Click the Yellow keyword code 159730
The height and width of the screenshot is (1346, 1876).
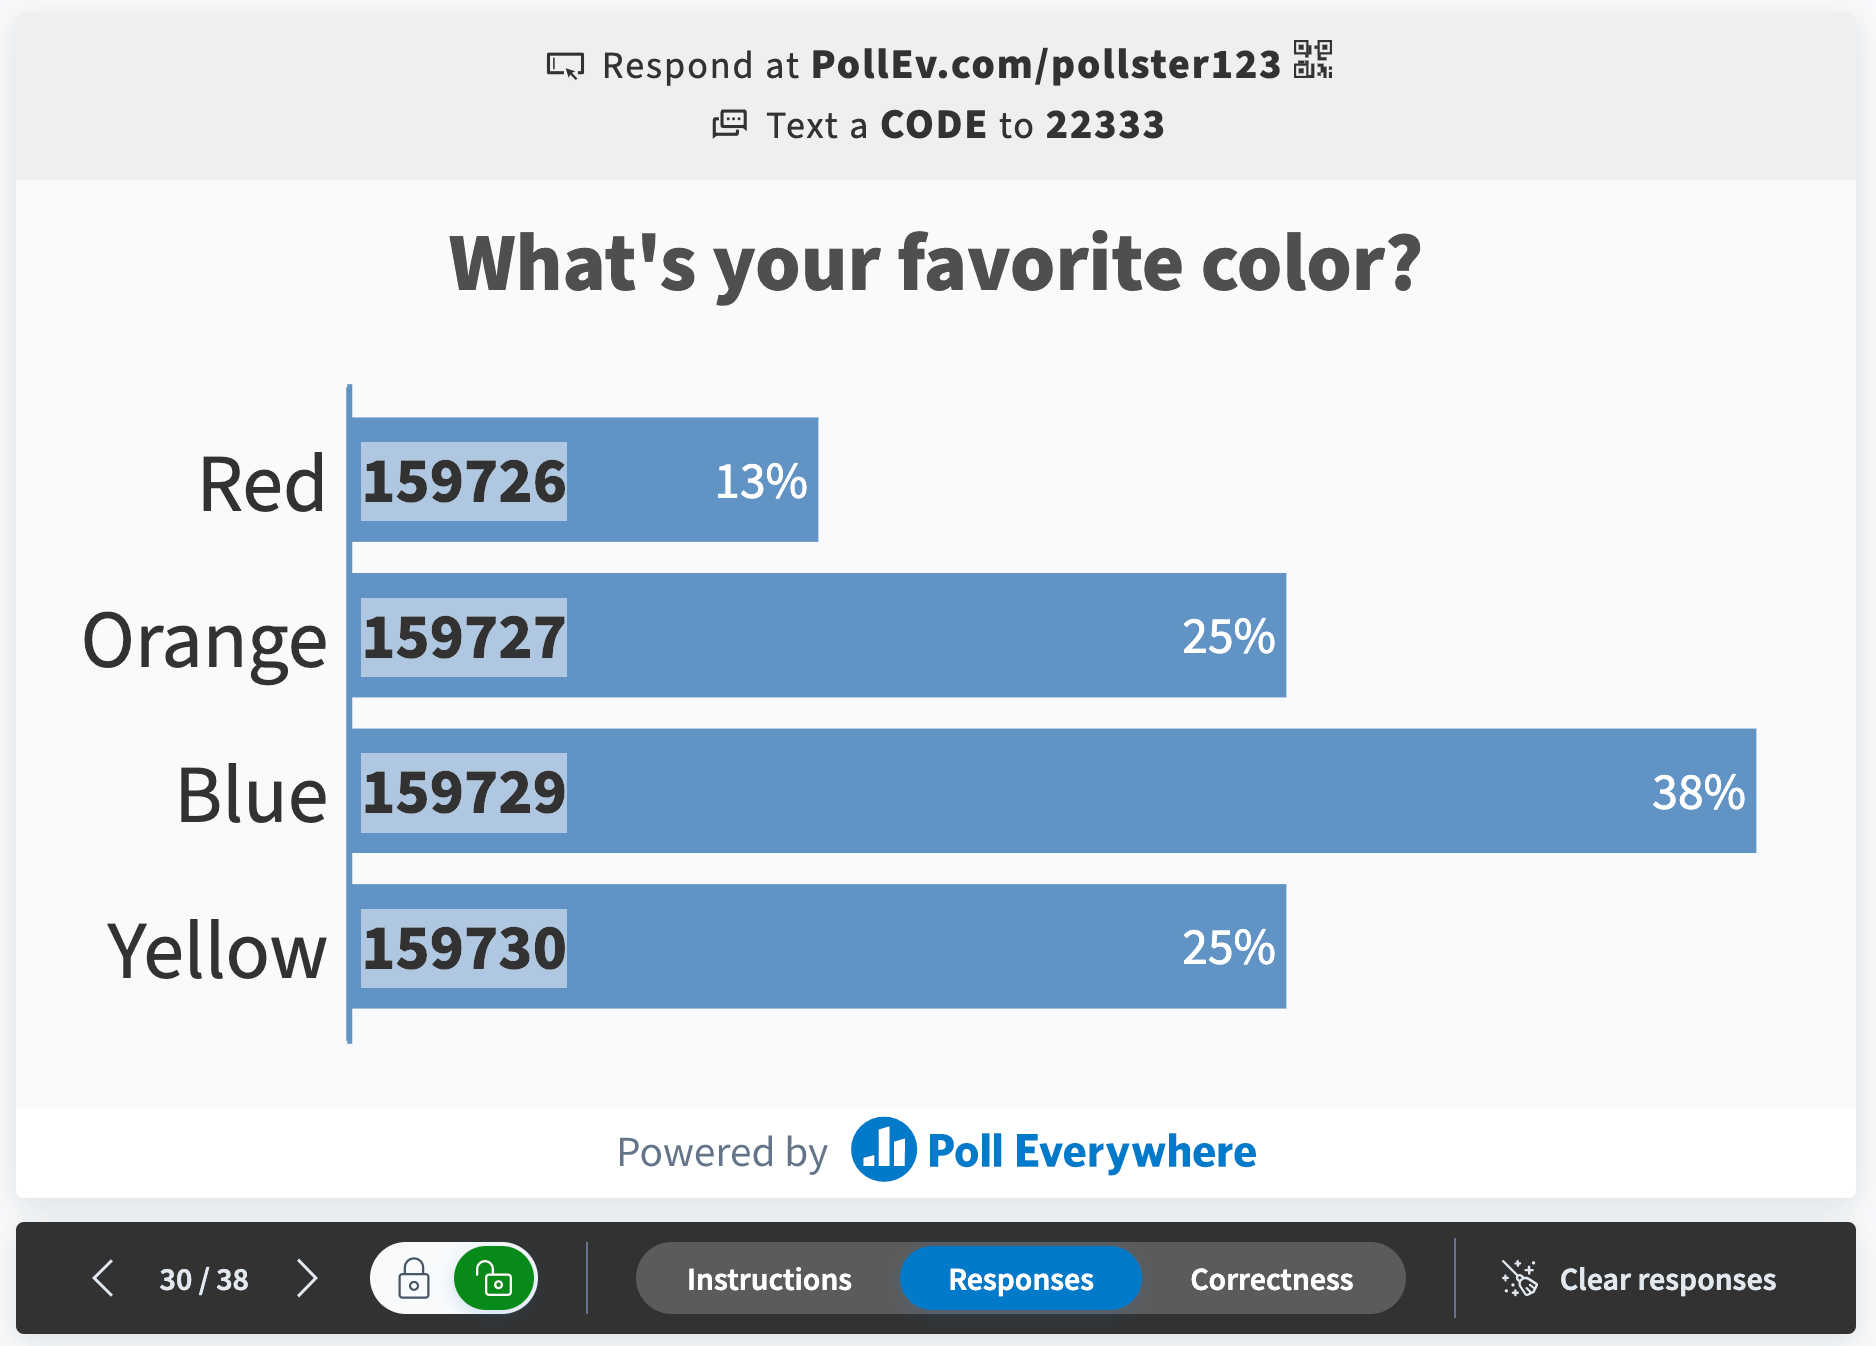coord(464,948)
